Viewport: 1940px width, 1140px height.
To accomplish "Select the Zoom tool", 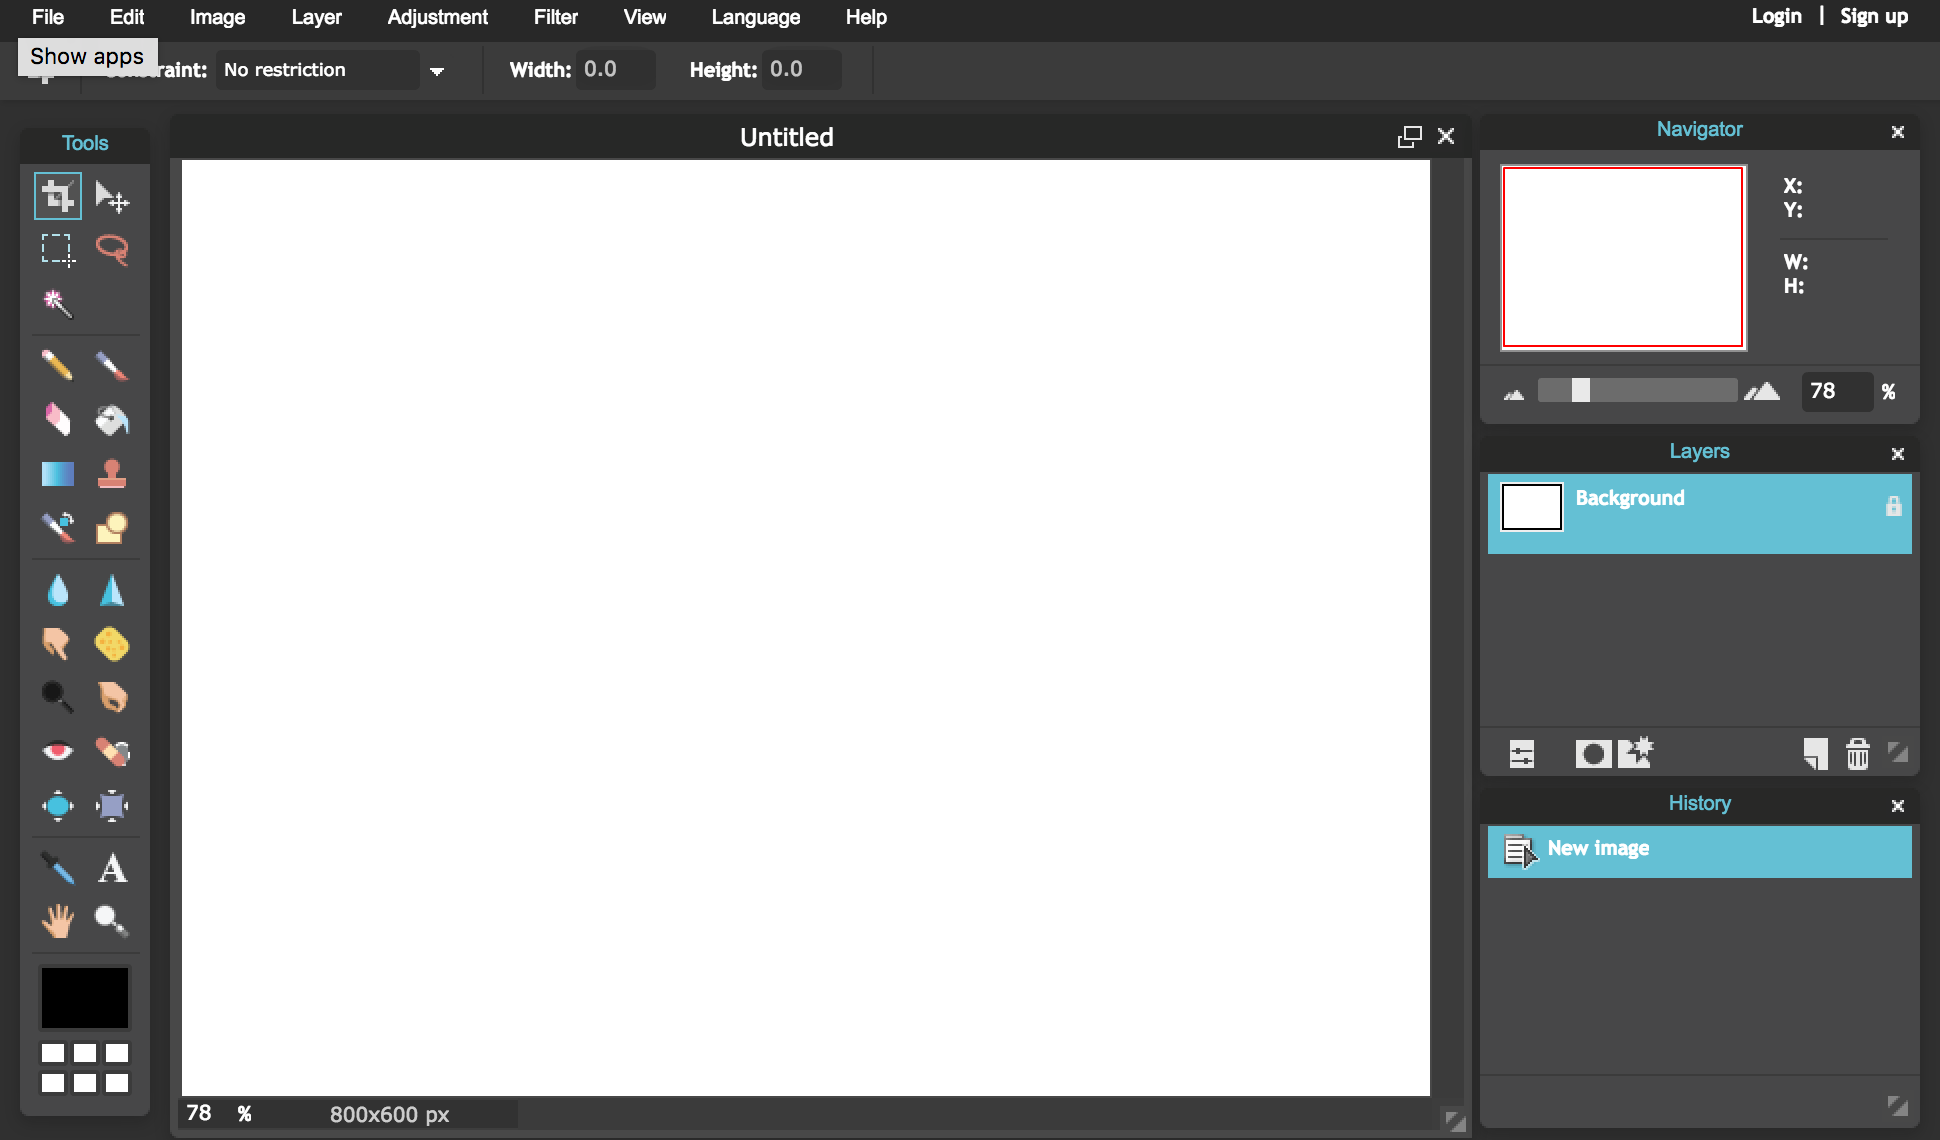I will click(x=111, y=920).
